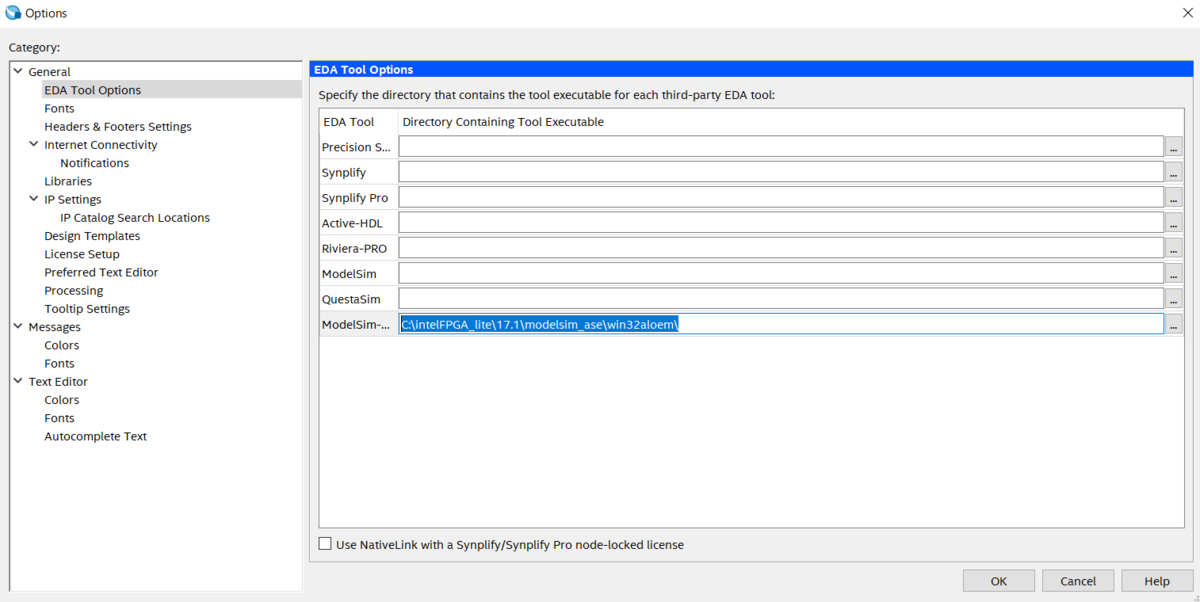The width and height of the screenshot is (1200, 602).
Task: Open Tooltip Settings
Action: point(87,309)
